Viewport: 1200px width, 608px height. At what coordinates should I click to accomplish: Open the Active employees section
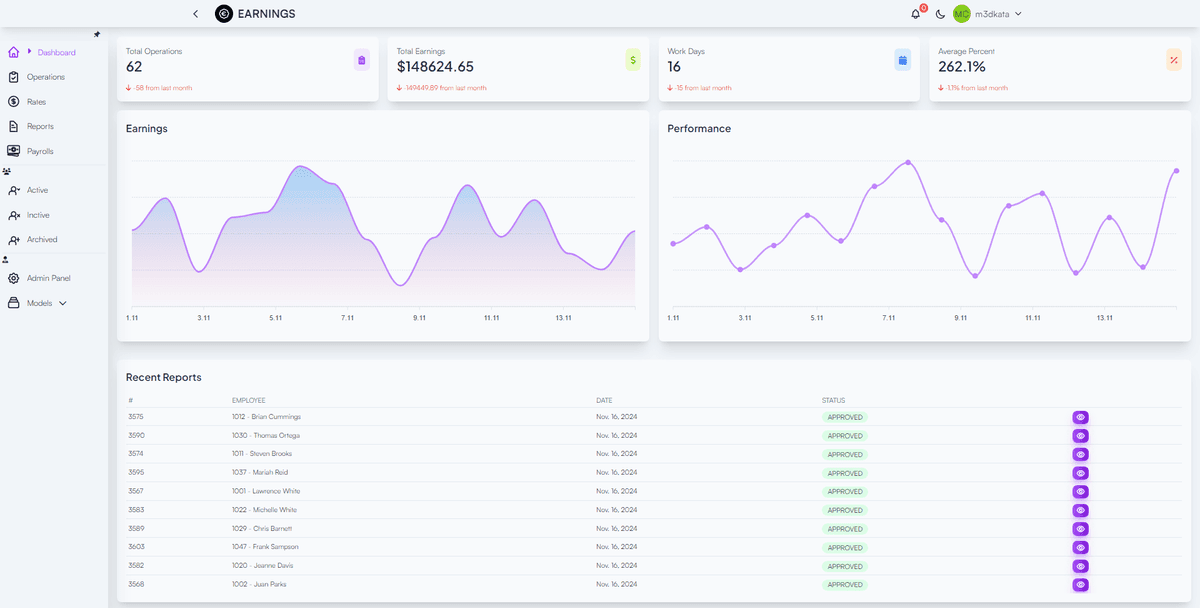point(38,189)
